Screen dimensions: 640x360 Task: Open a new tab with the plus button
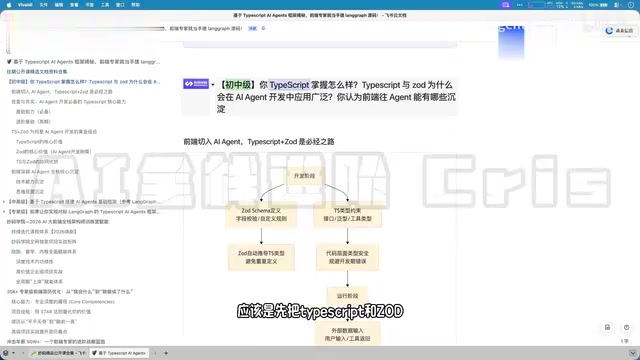[x=166, y=353]
